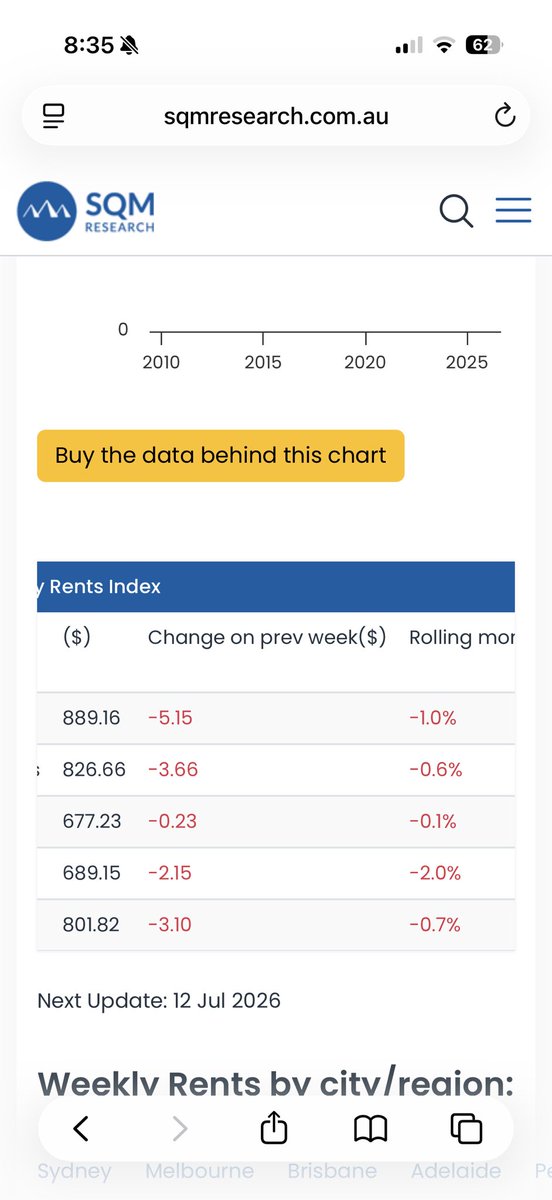
Task: Tap the Rents Index table header bar
Action: coord(276,587)
